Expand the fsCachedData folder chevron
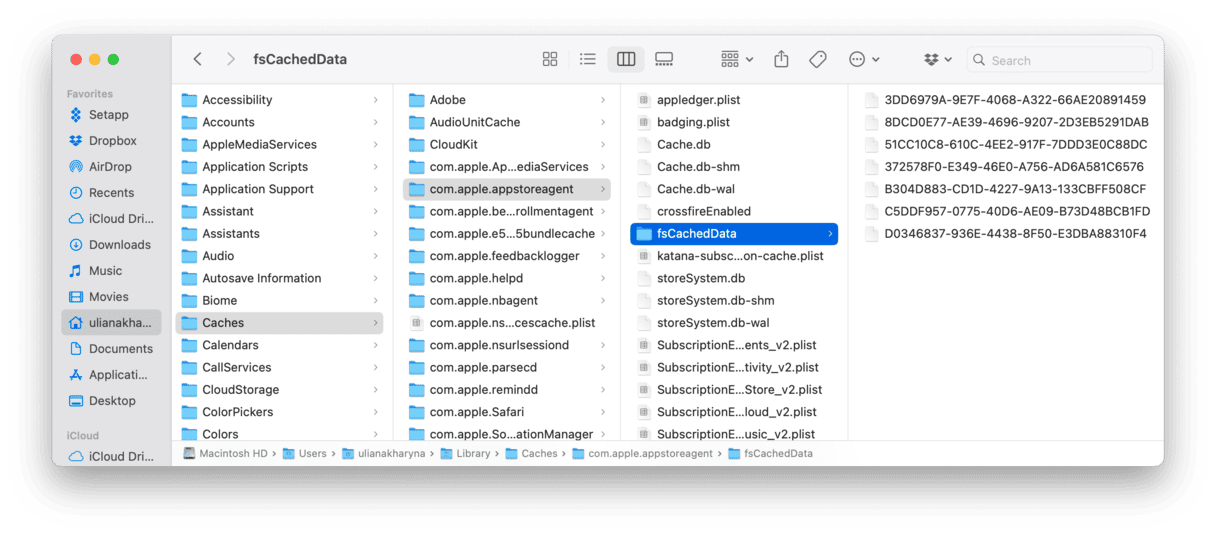Screen dimensions: 1216x535 829,234
